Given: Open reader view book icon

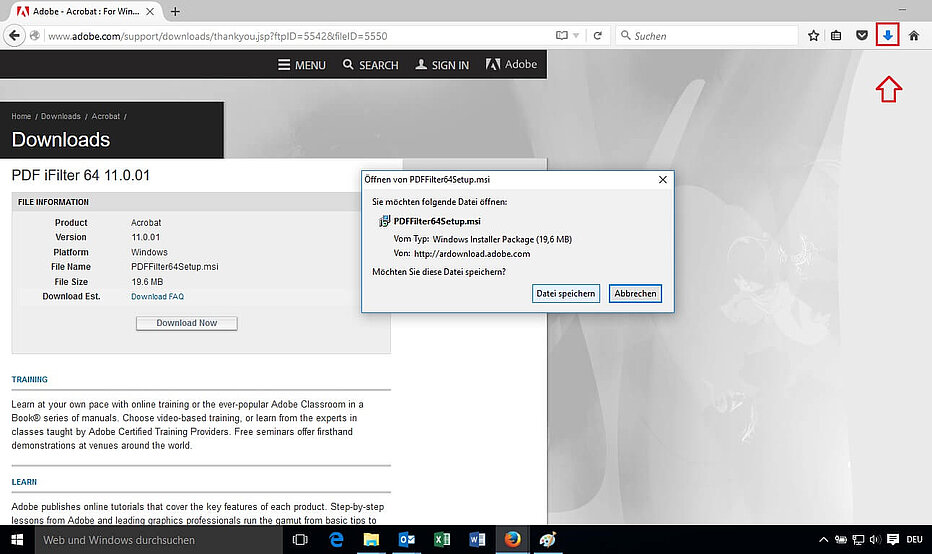Looking at the screenshot, I should click(561, 36).
